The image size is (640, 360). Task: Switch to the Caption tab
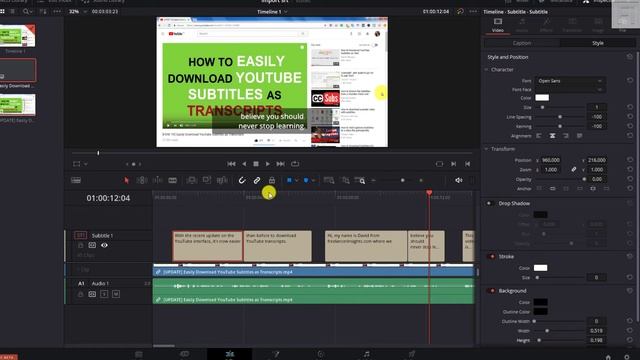522,43
